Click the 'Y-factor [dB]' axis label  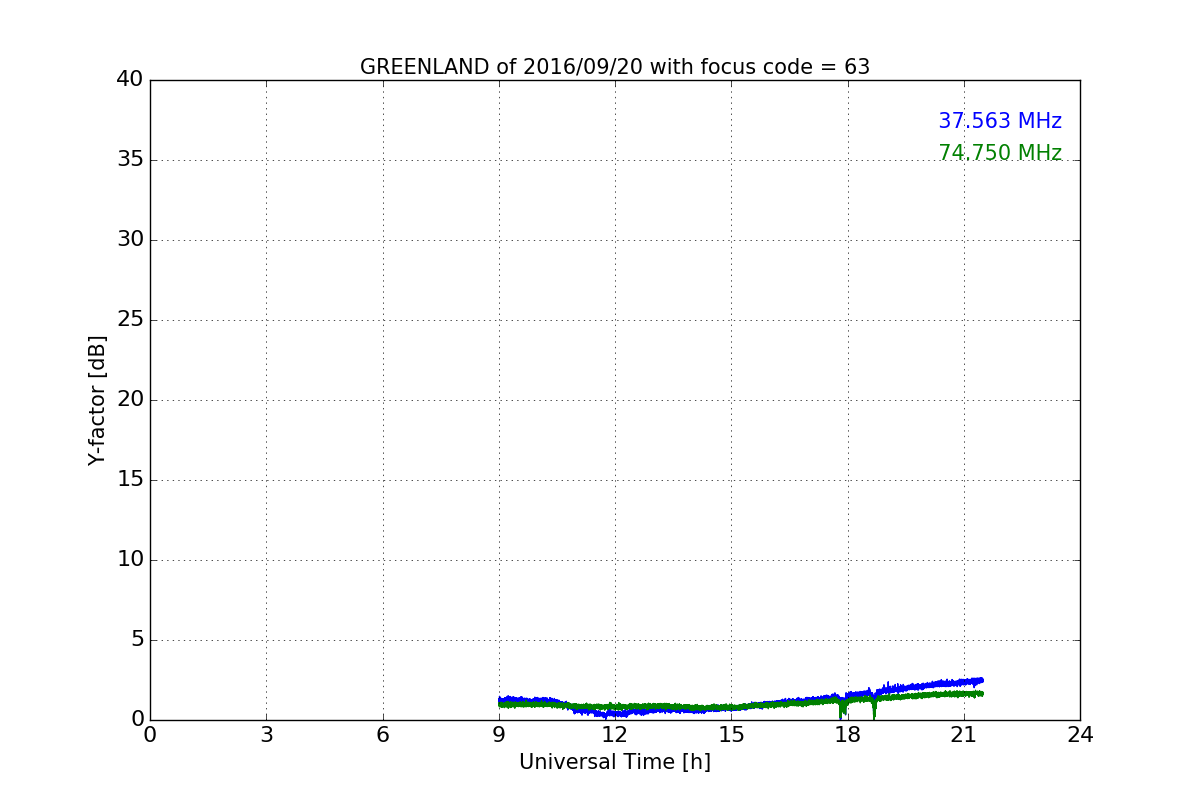(97, 400)
